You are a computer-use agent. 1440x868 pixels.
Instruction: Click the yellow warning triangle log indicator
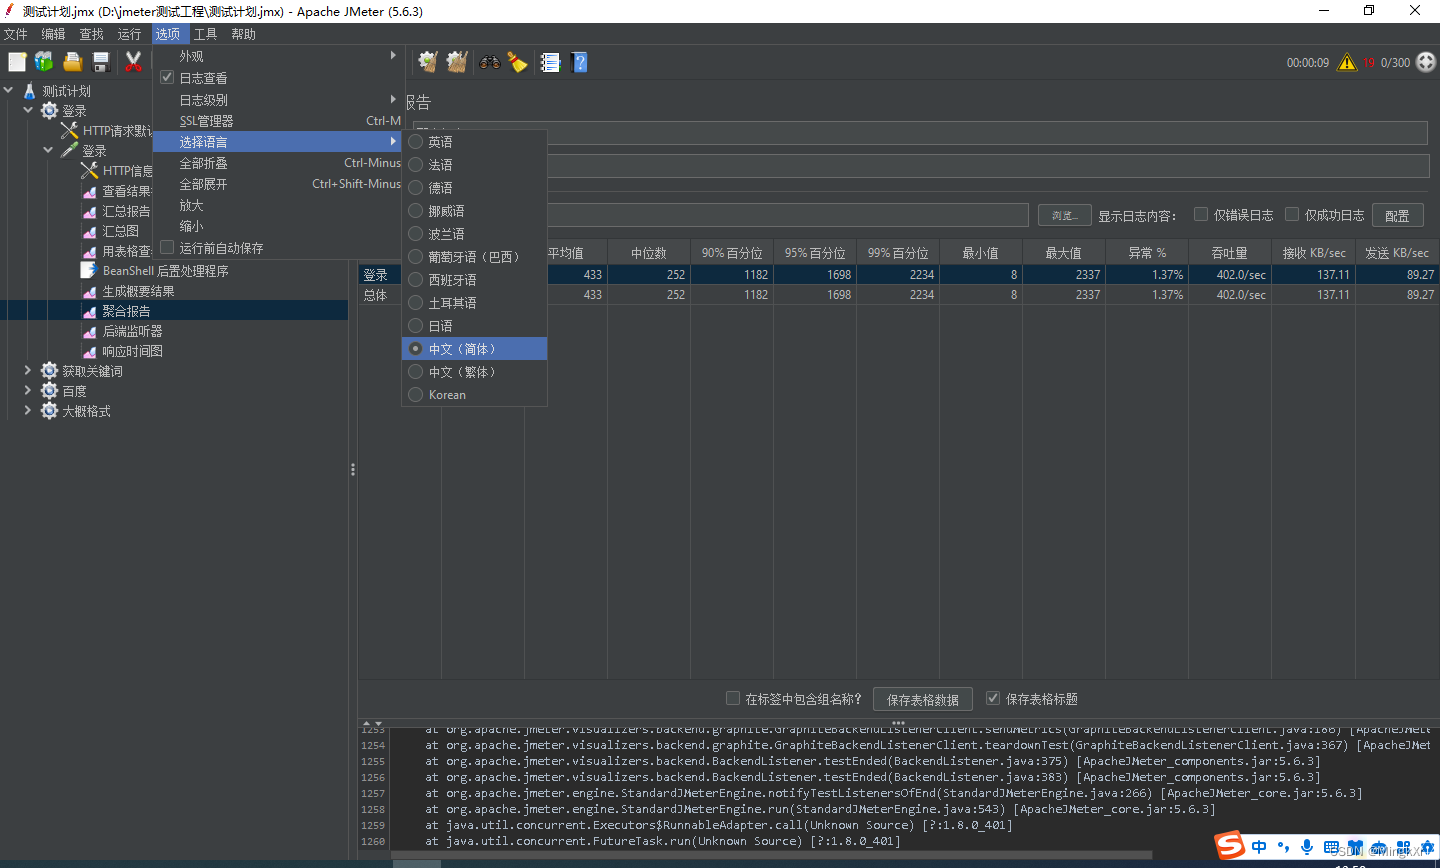(x=1347, y=62)
